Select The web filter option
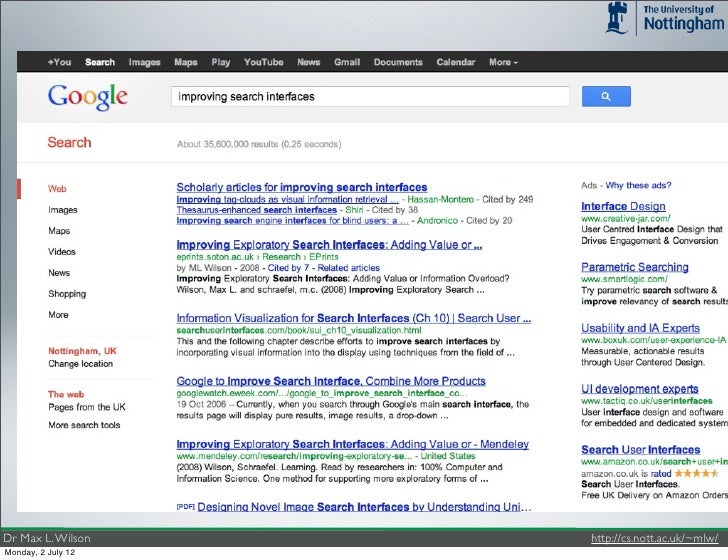Screen dimensions: 728x560 click(66, 394)
